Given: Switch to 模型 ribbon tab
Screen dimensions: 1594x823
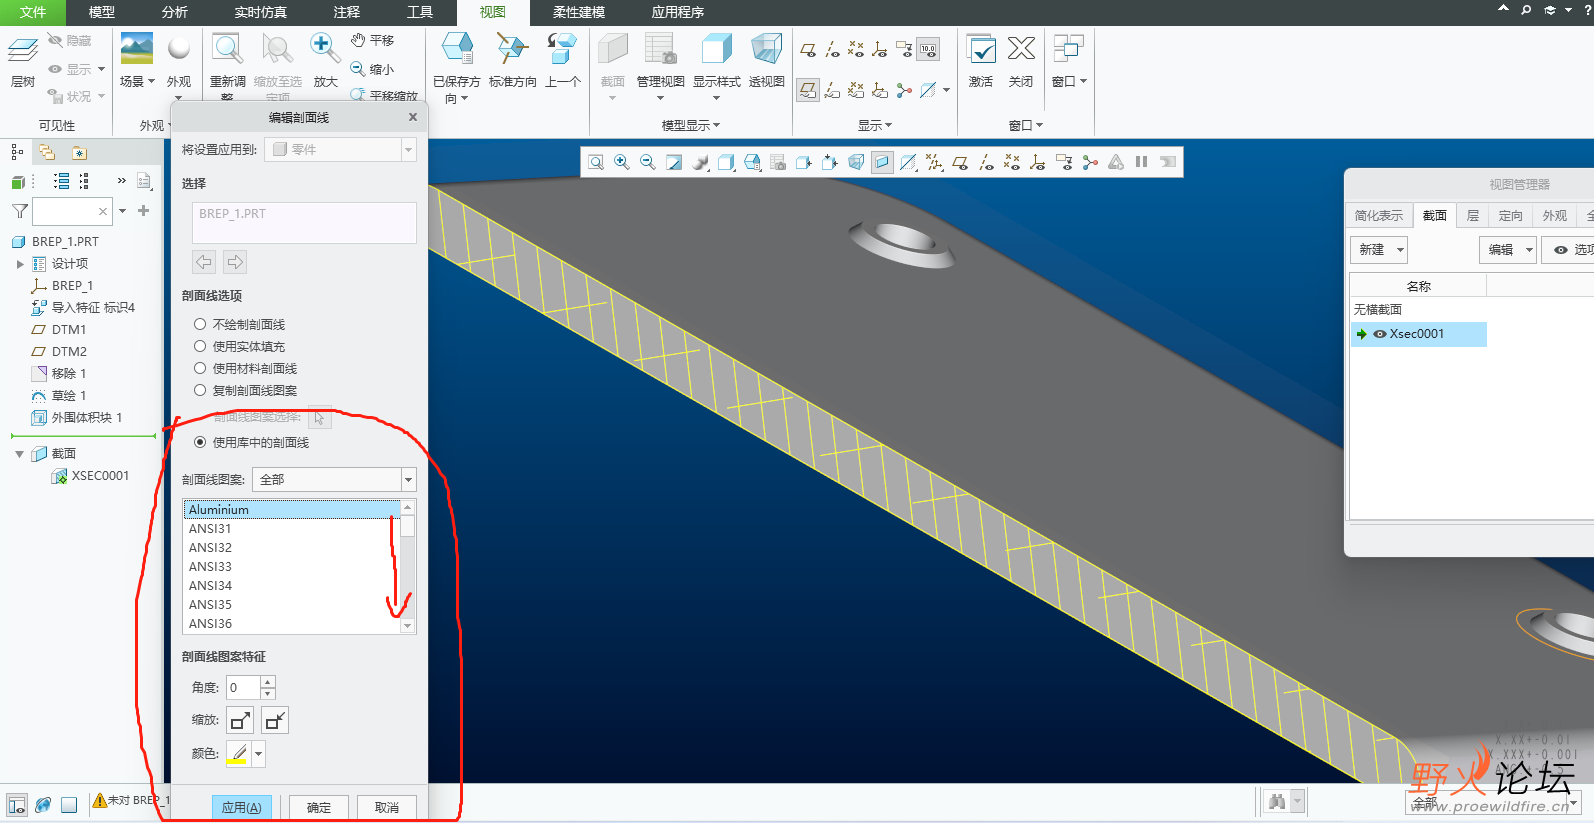Looking at the screenshot, I should (102, 12).
